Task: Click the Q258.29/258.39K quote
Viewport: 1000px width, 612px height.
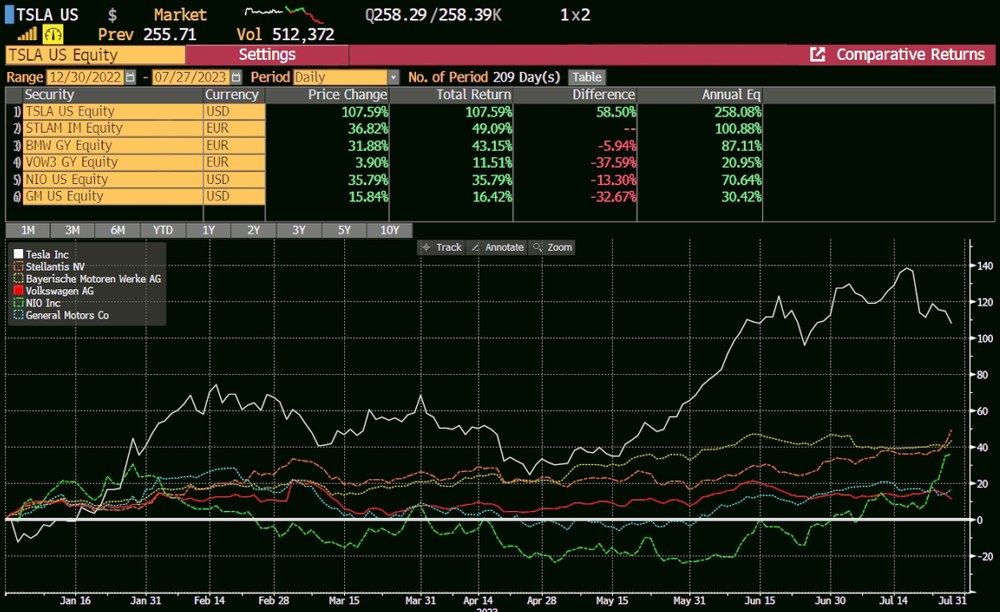Action: point(433,15)
